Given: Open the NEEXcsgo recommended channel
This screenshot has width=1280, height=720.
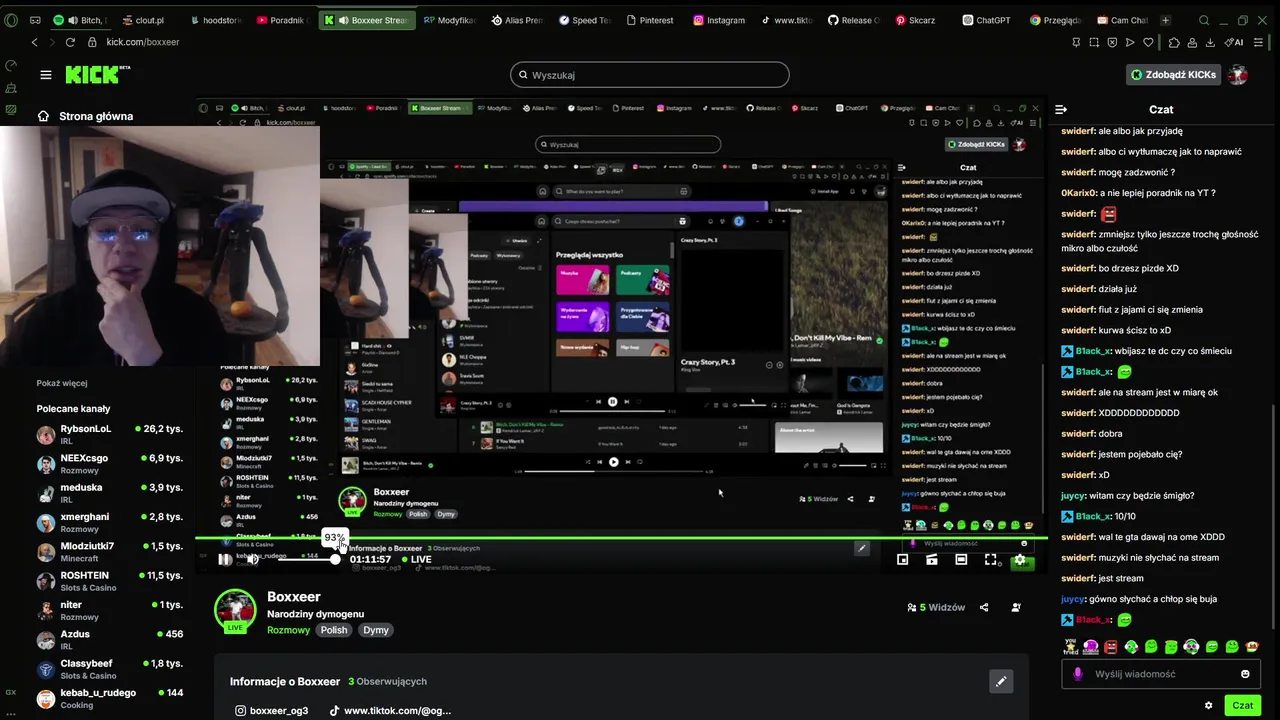Looking at the screenshot, I should [110, 464].
